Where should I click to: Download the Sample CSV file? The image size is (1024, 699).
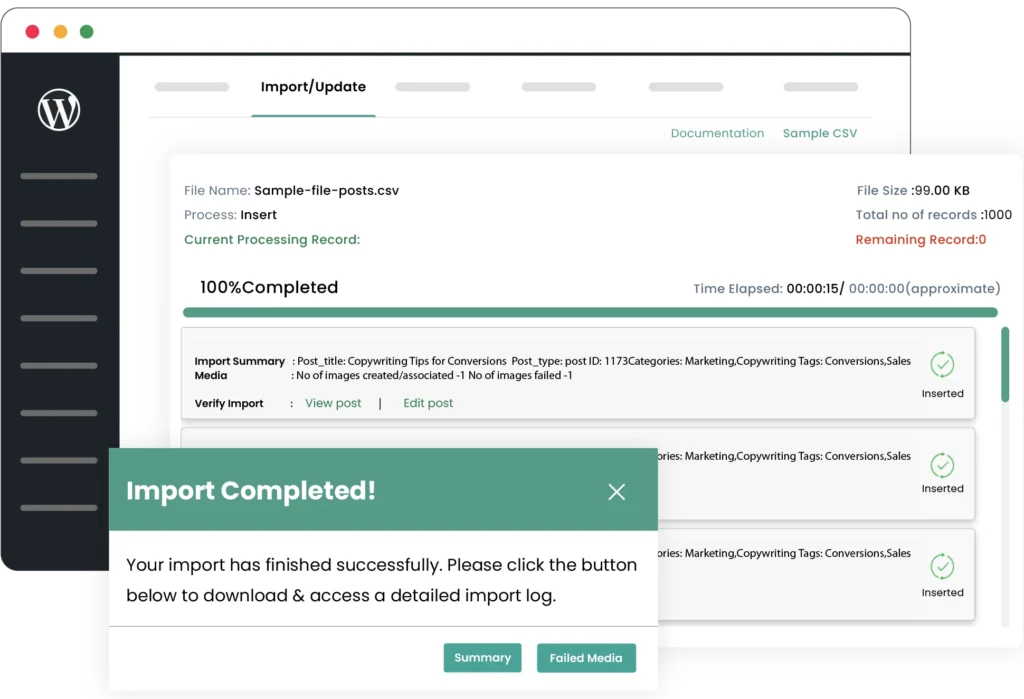pyautogui.click(x=819, y=133)
